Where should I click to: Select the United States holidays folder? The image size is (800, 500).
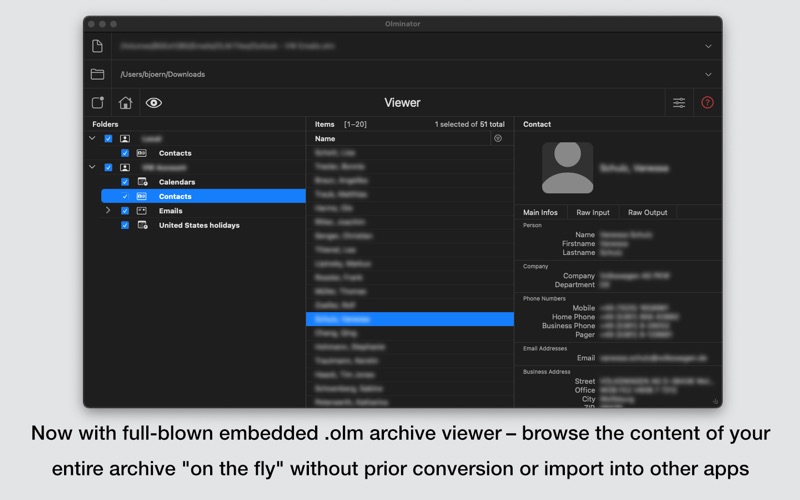[199, 225]
